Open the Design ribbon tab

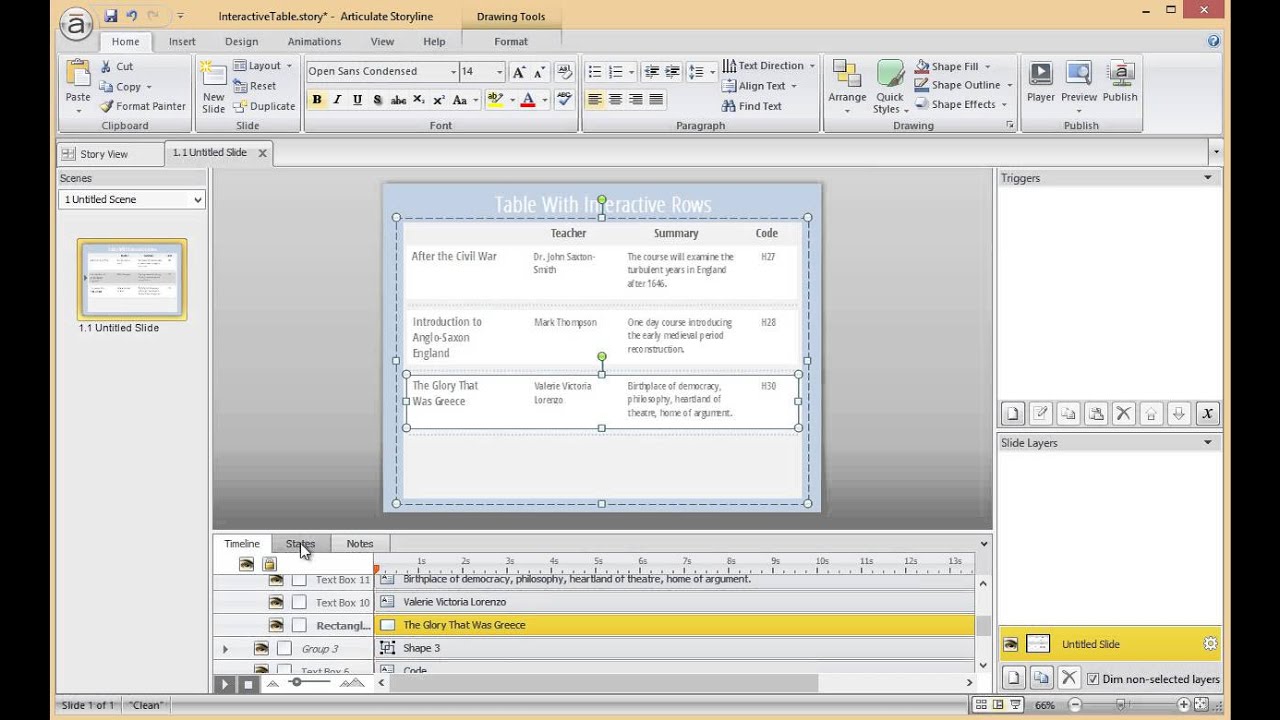241,42
